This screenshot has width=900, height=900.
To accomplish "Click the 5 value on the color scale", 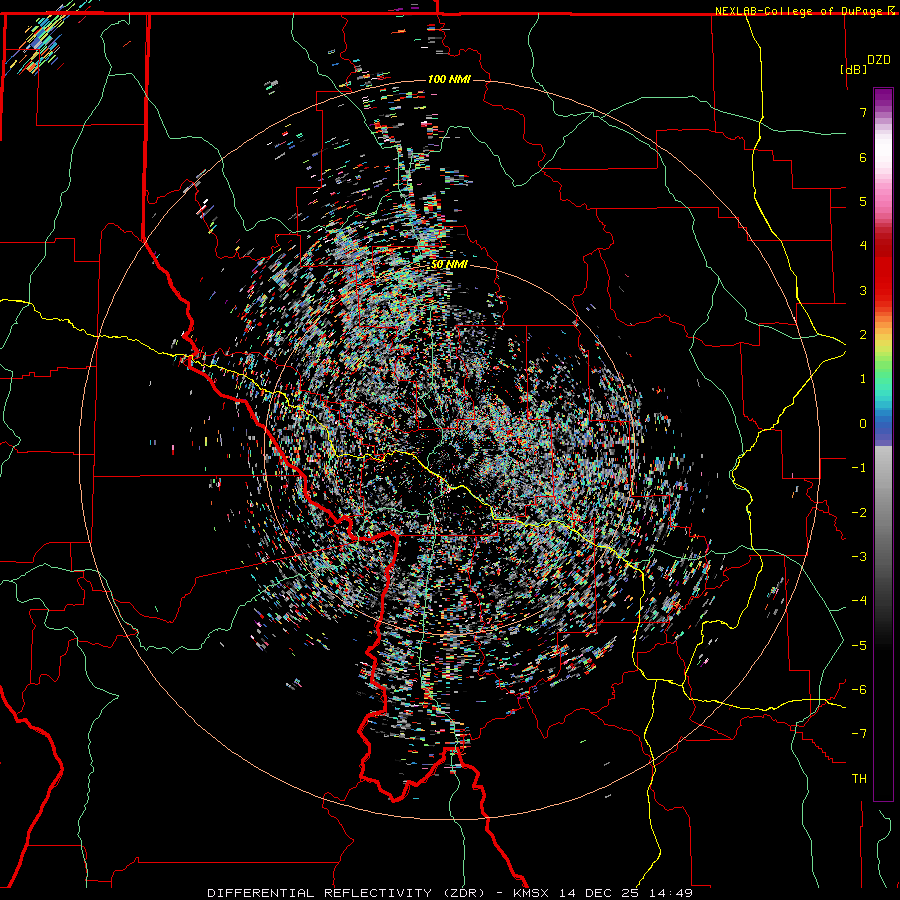I will point(863,201).
